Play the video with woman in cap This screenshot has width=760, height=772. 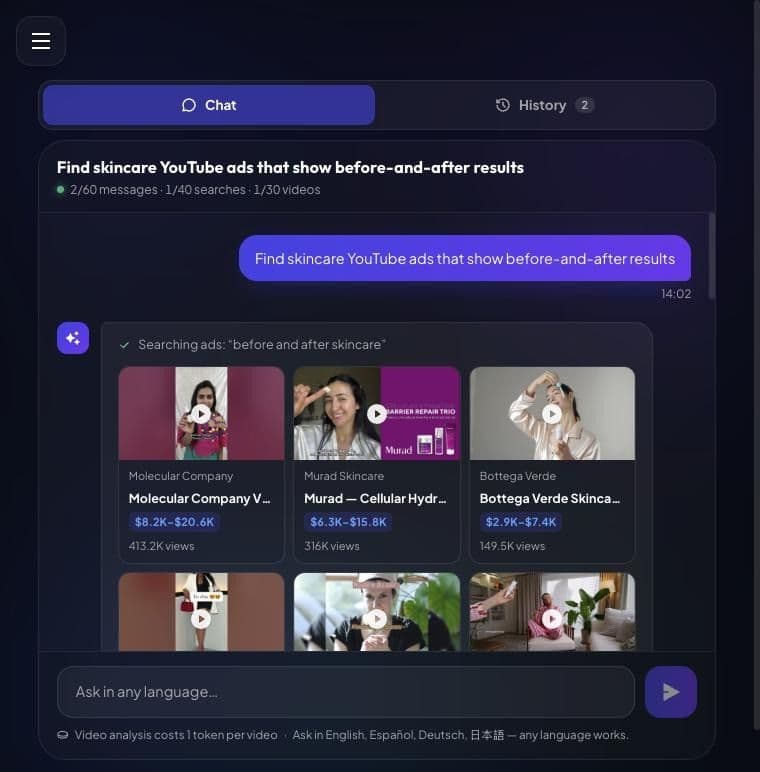tap(377, 619)
